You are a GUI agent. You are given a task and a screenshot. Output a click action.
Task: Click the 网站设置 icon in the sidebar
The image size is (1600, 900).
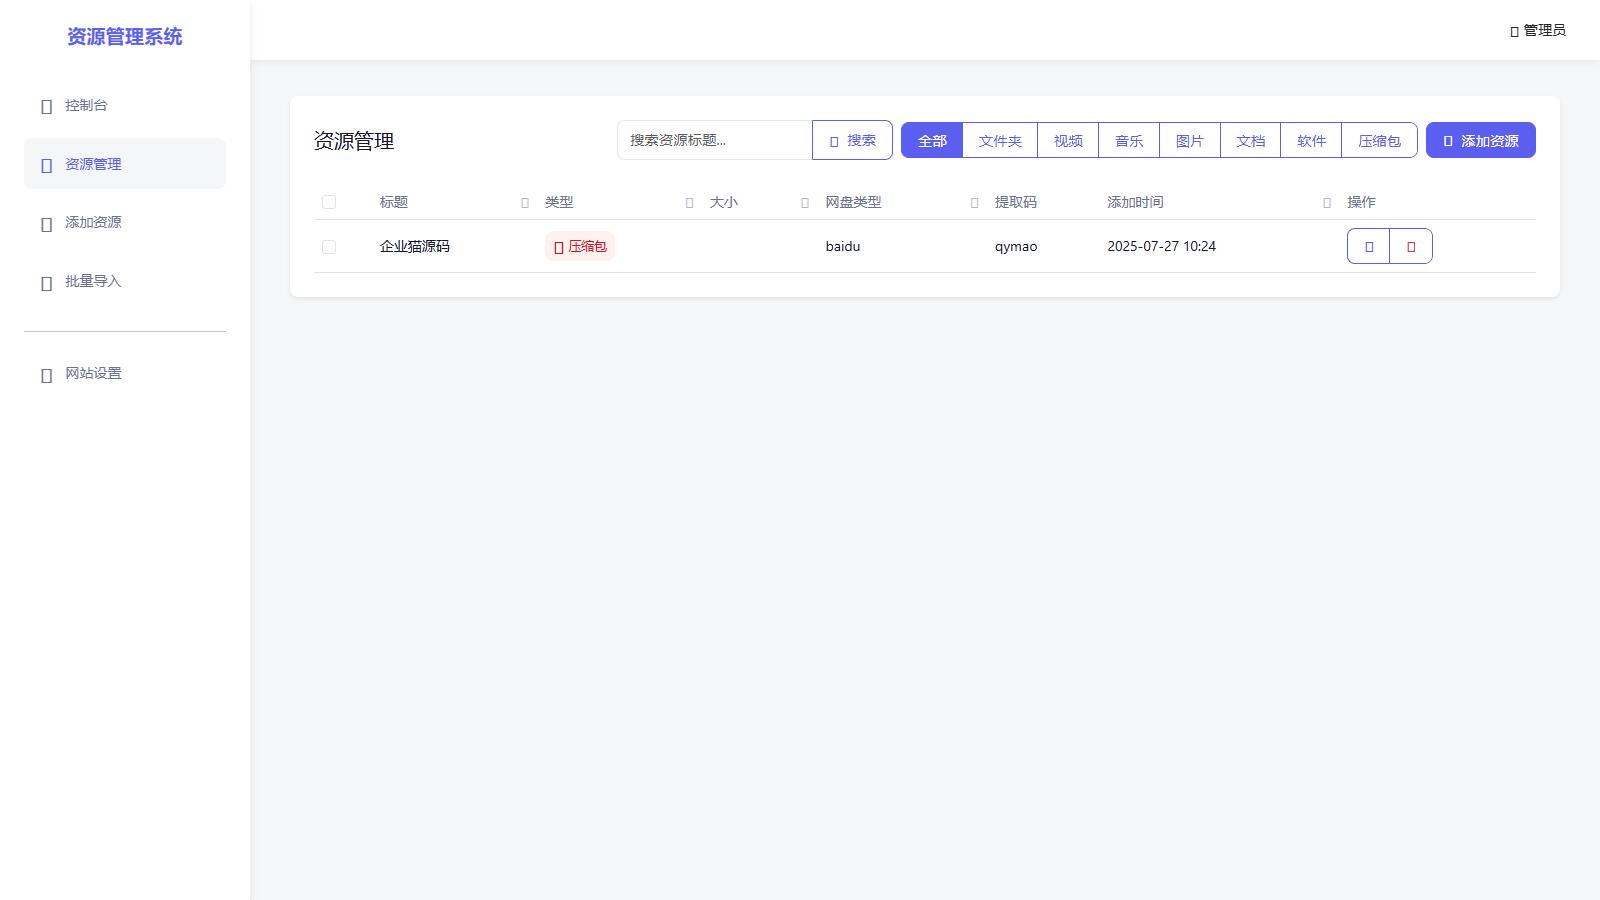pyautogui.click(x=46, y=375)
